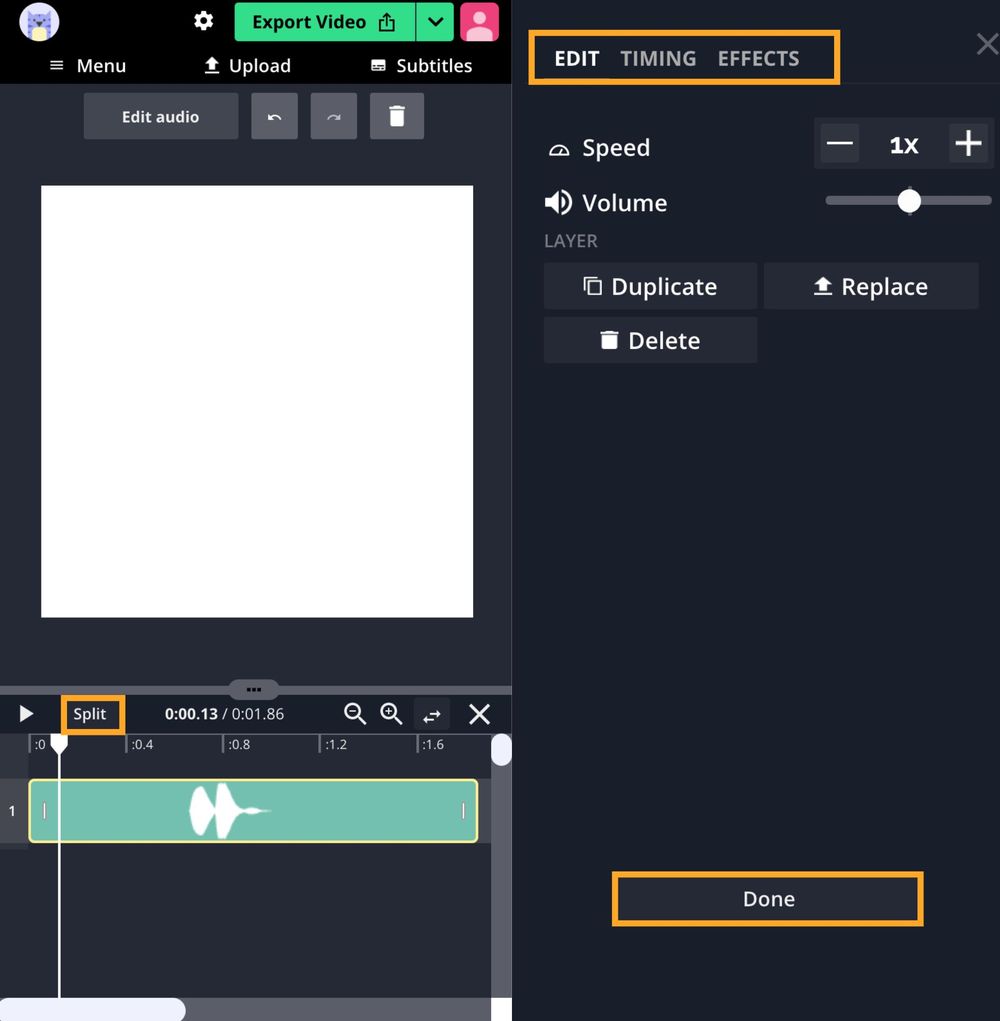
Task: Switch to the EFFECTS tab
Action: click(x=758, y=58)
